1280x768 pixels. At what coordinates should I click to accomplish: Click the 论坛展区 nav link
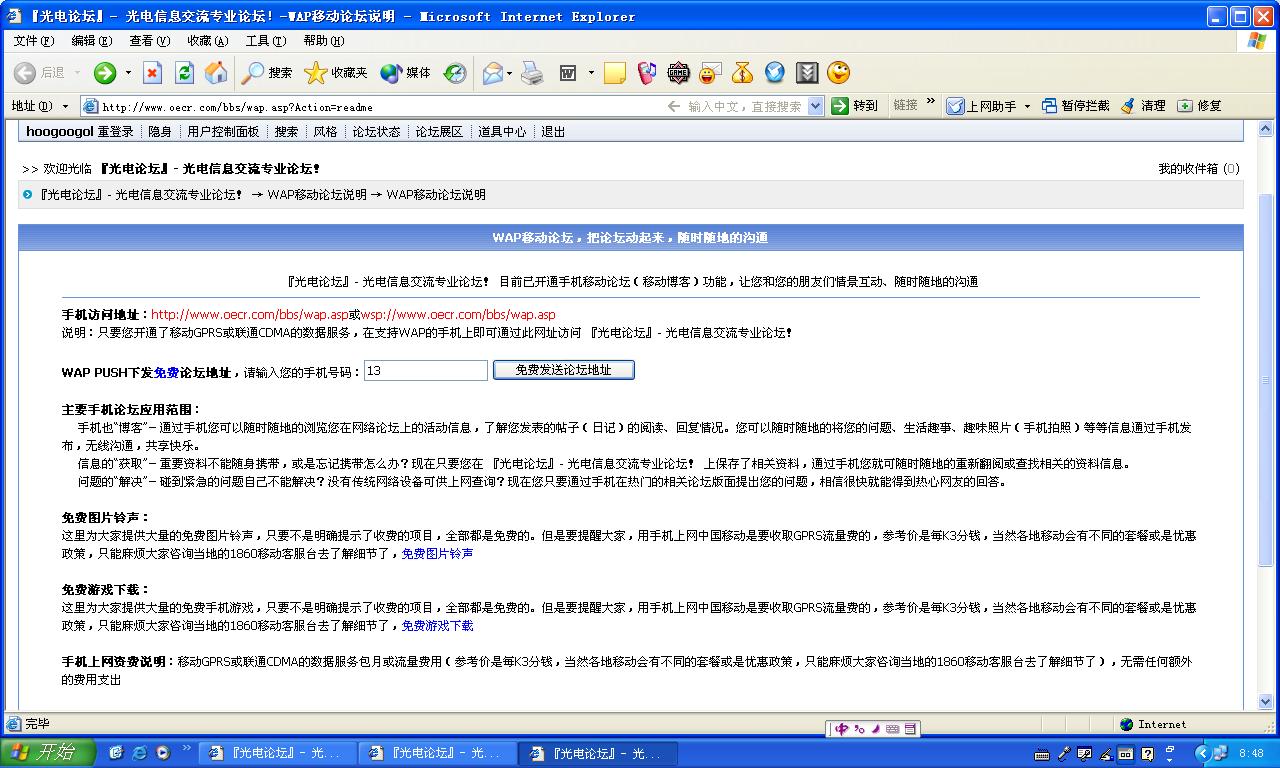pyautogui.click(x=439, y=132)
